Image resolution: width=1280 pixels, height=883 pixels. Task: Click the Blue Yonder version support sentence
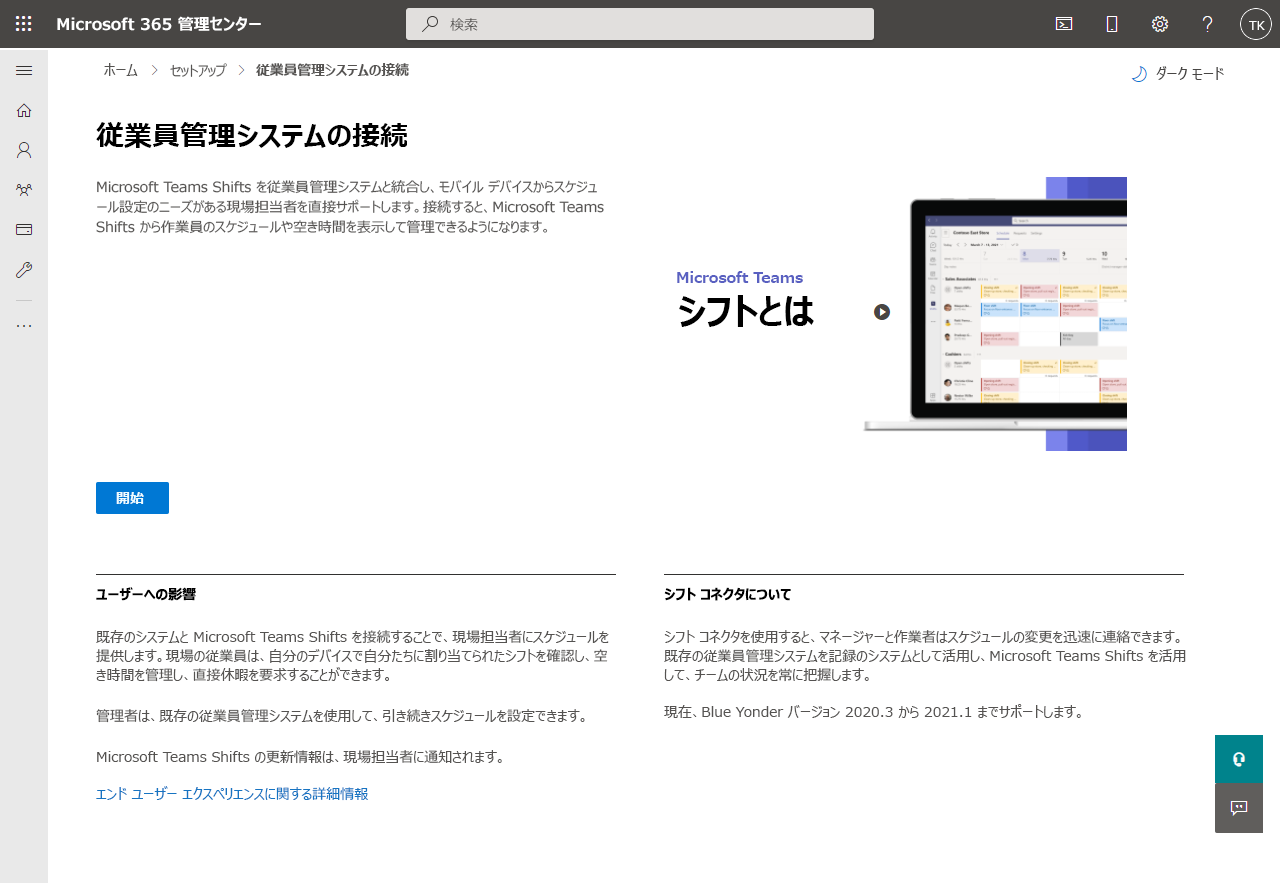[x=874, y=713]
